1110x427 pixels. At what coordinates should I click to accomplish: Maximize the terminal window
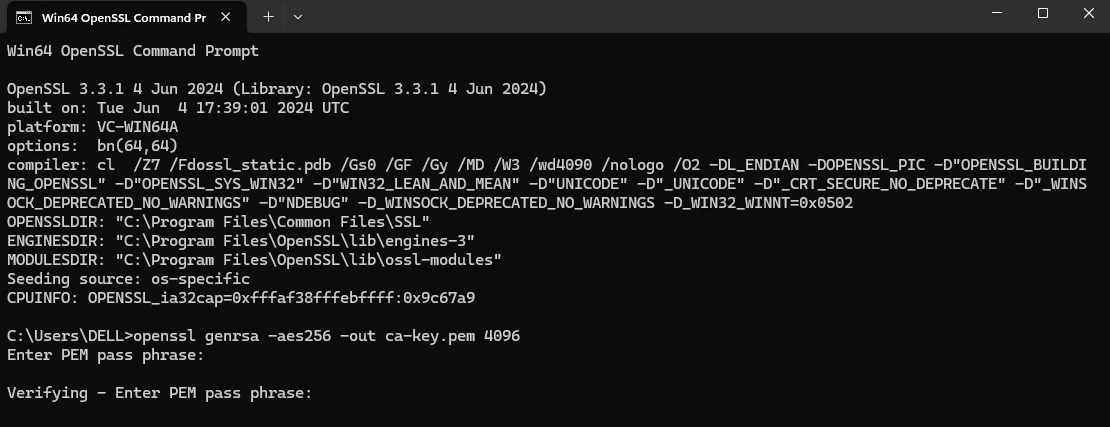[1042, 14]
